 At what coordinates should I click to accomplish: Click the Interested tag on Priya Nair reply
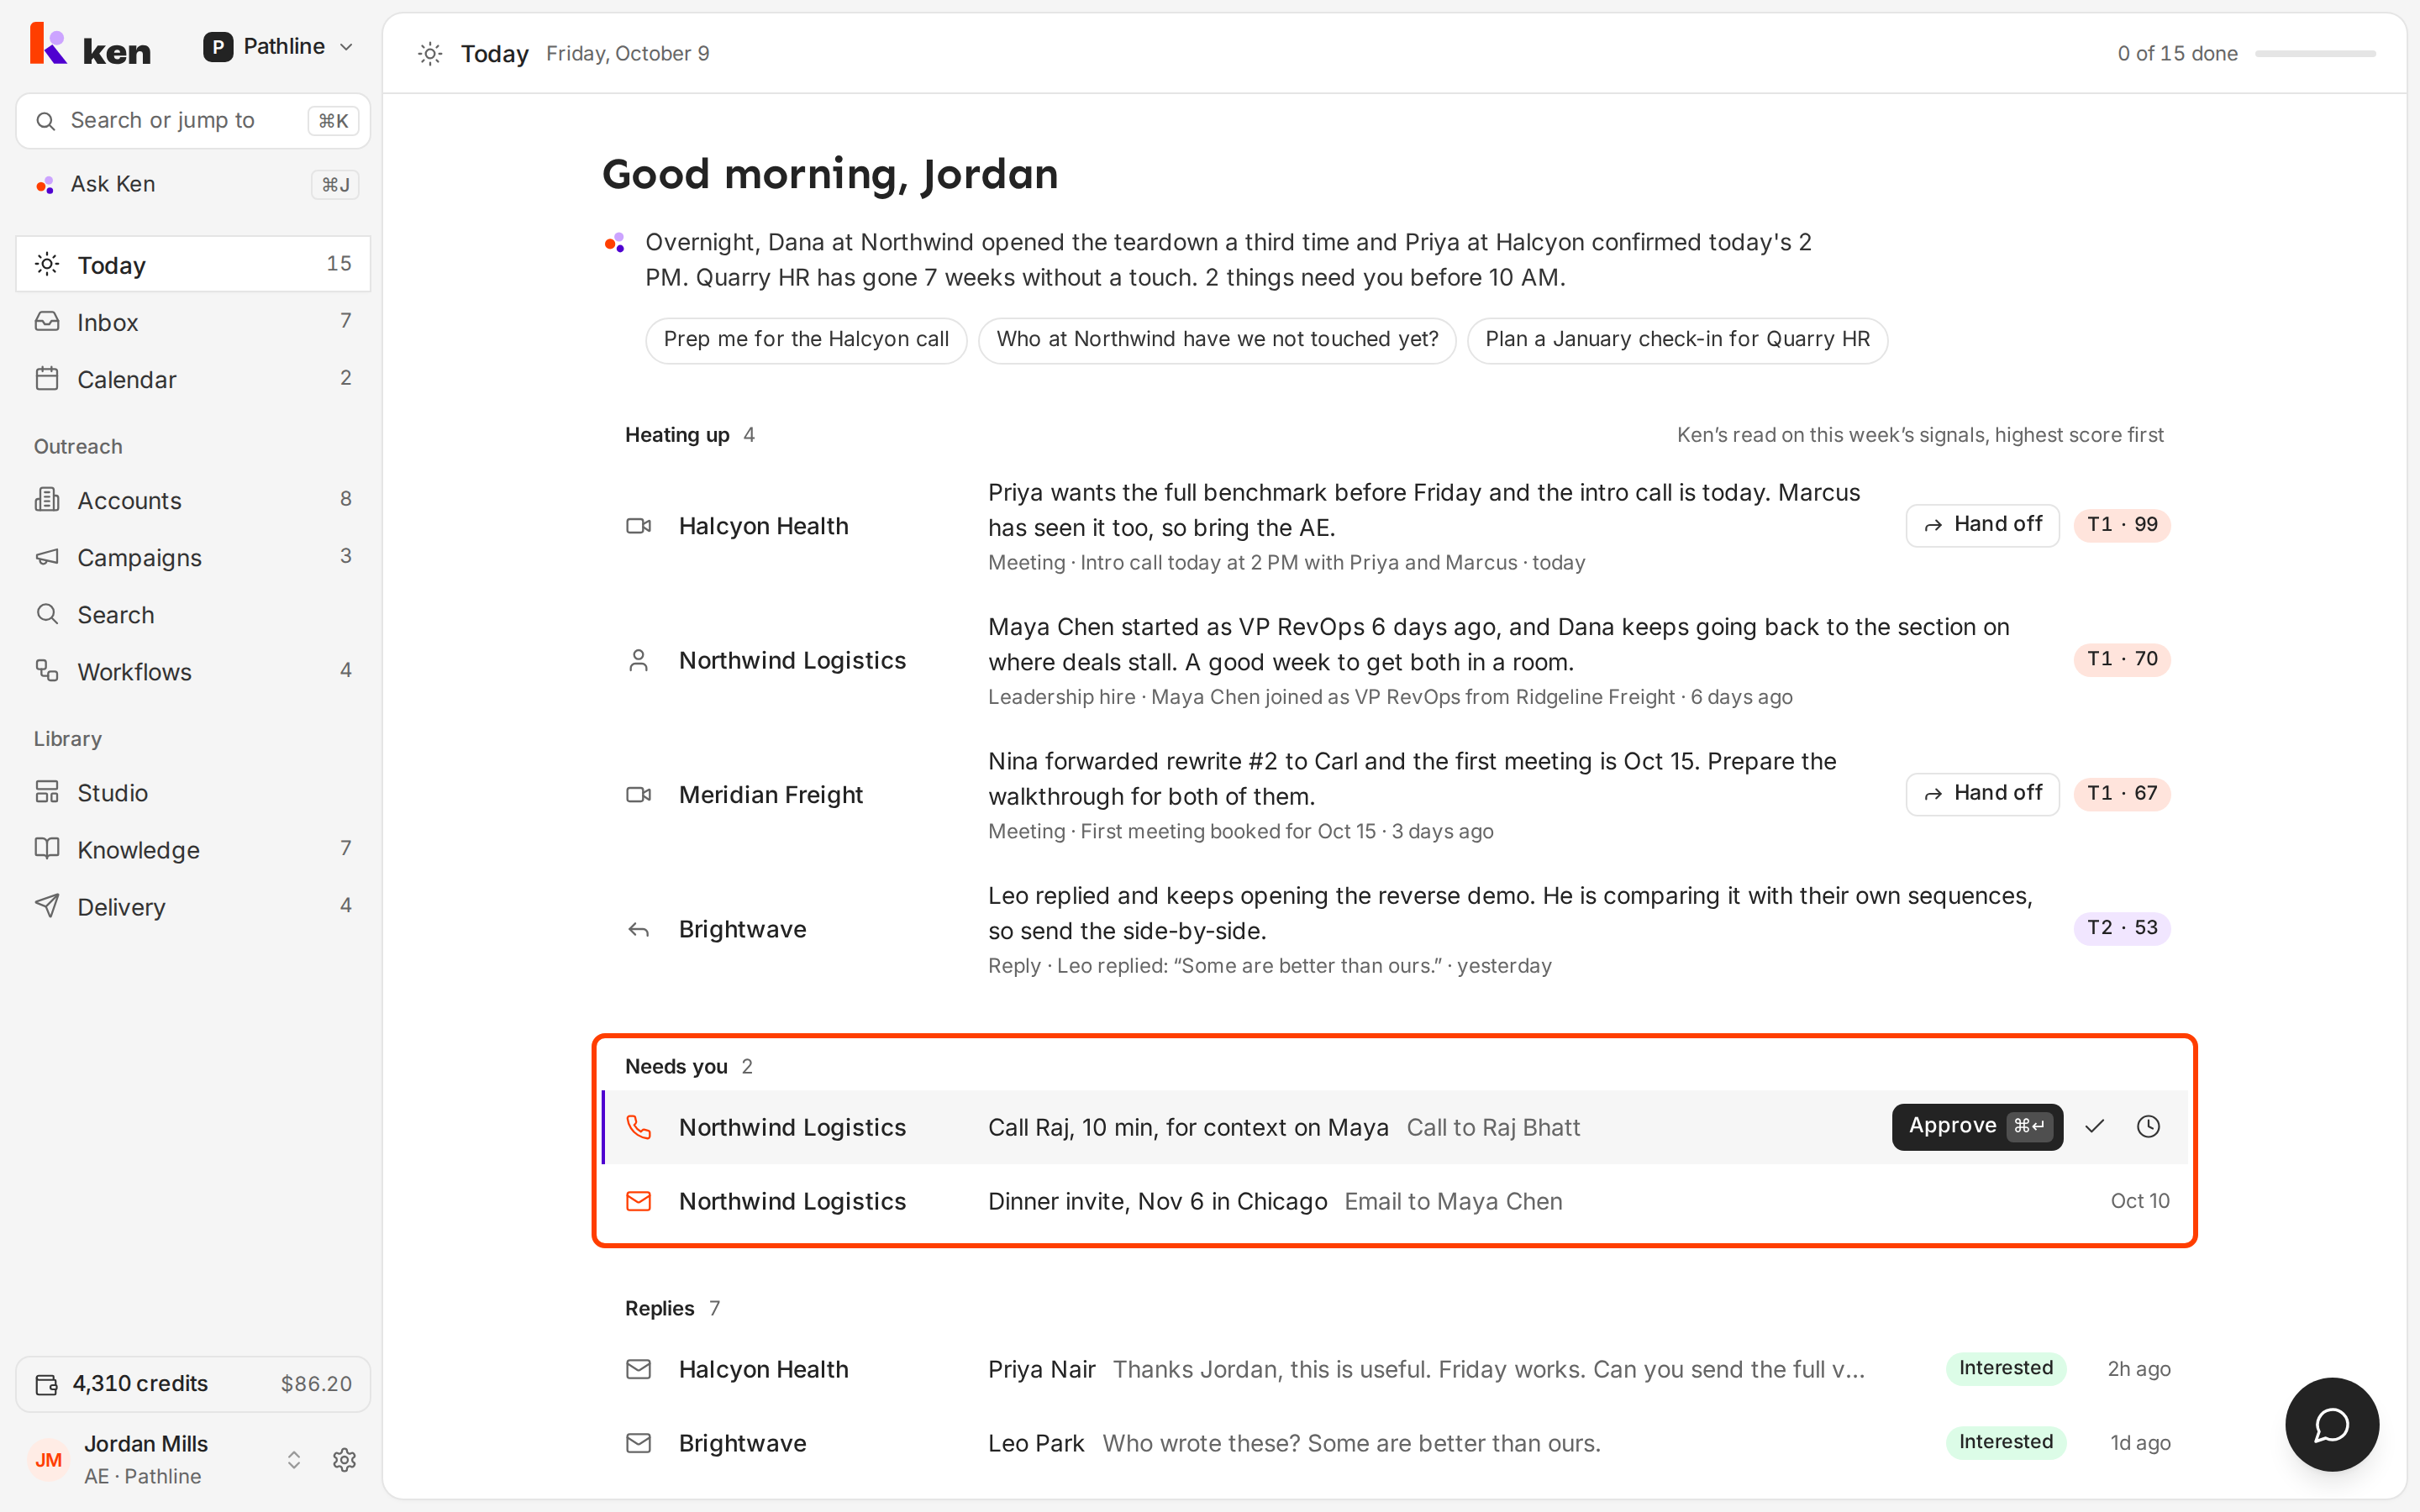click(x=2005, y=1369)
